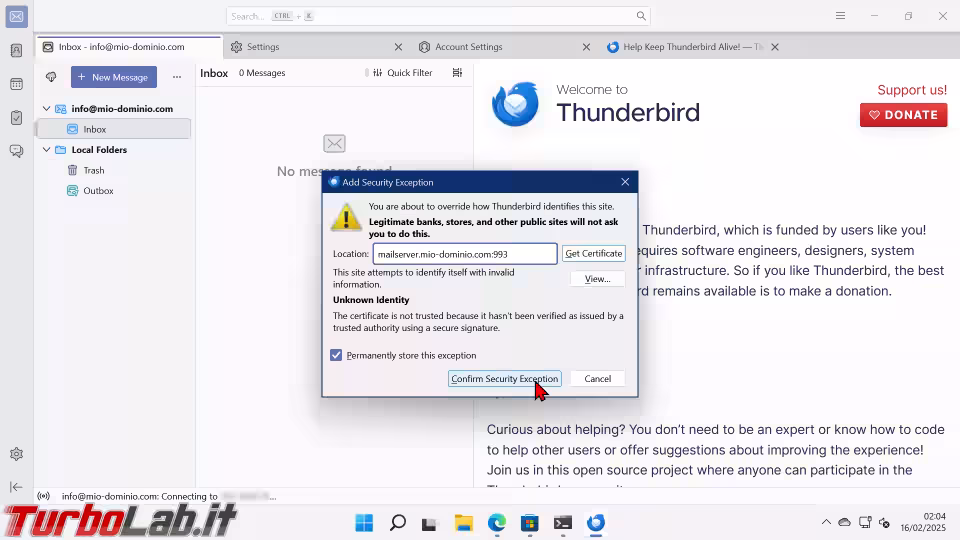Screen dimensions: 960x540
Task: Click the Thunderbird logo in welcome page
Action: 516,104
